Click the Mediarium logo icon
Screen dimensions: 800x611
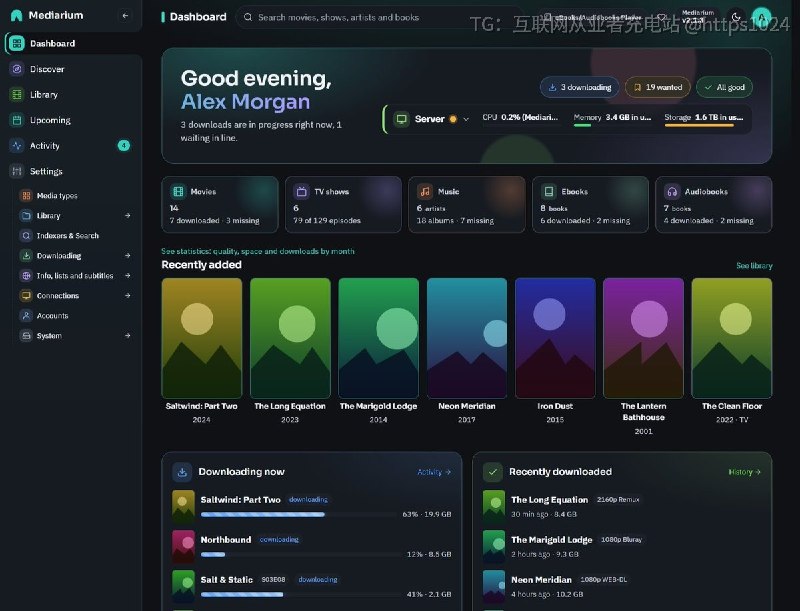[x=16, y=15]
